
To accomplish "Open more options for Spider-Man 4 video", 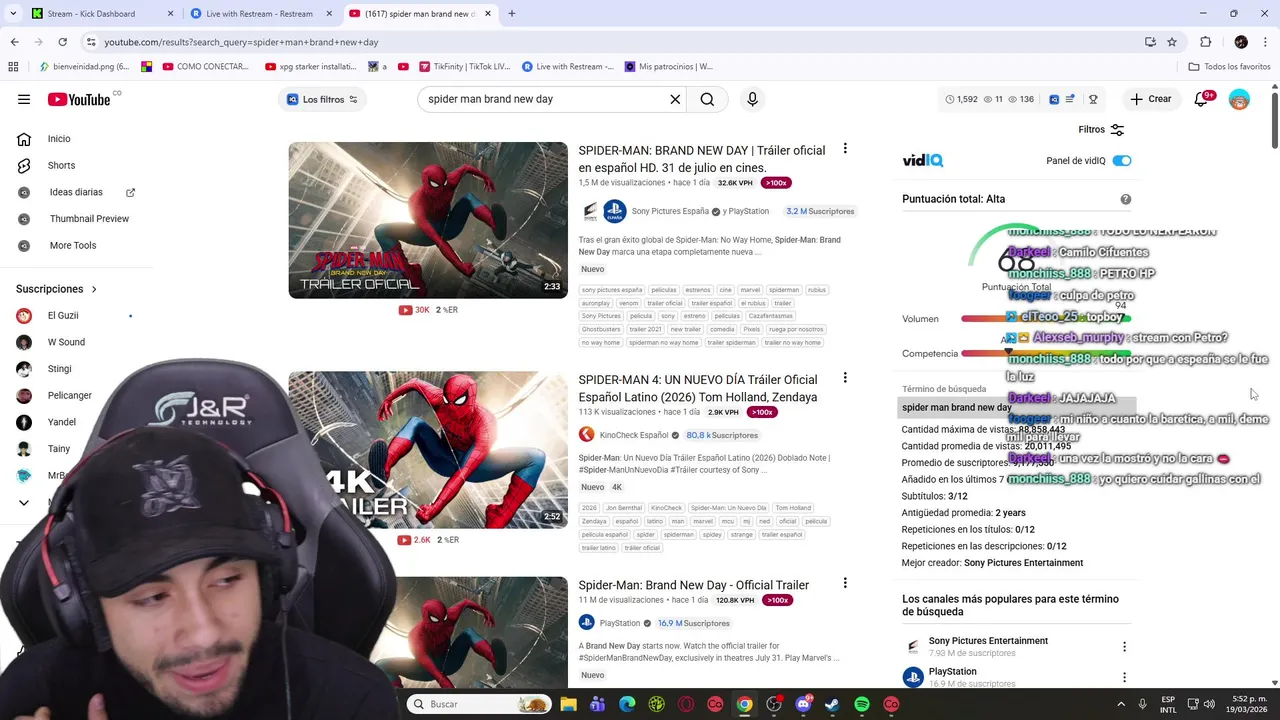I will (x=845, y=378).
